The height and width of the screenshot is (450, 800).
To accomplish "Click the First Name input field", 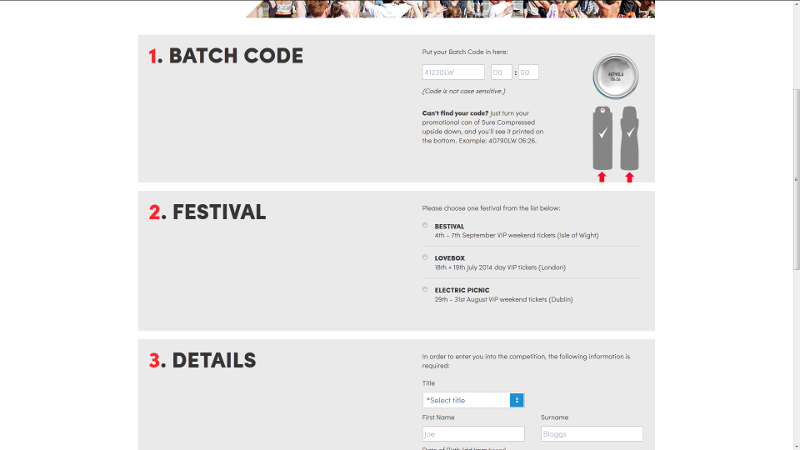I will [473, 434].
